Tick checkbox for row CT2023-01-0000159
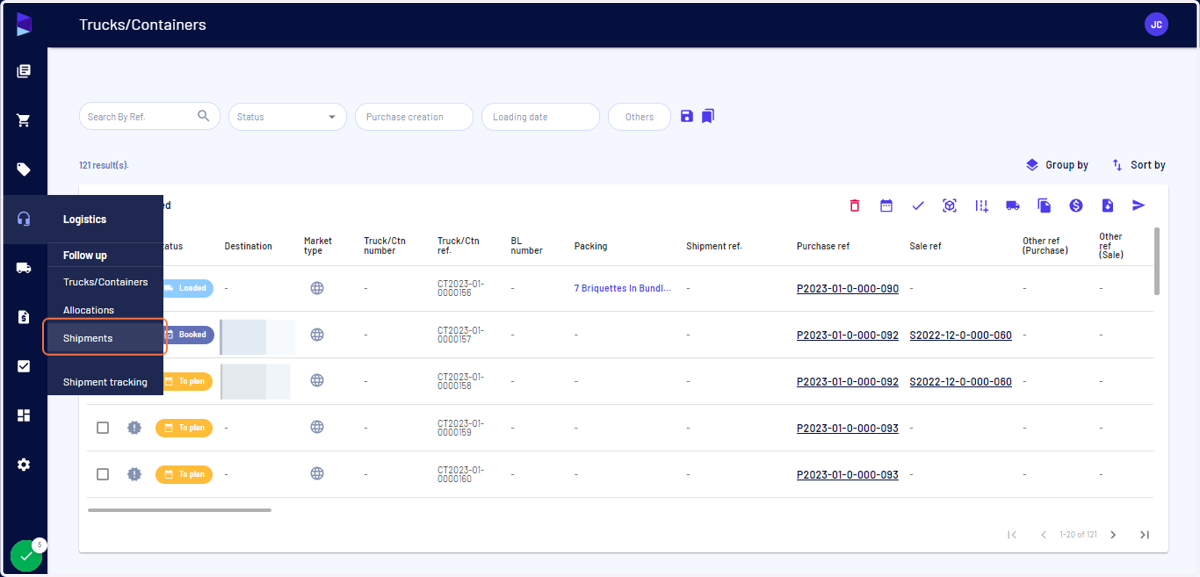The height and width of the screenshot is (577, 1200). click(x=103, y=428)
